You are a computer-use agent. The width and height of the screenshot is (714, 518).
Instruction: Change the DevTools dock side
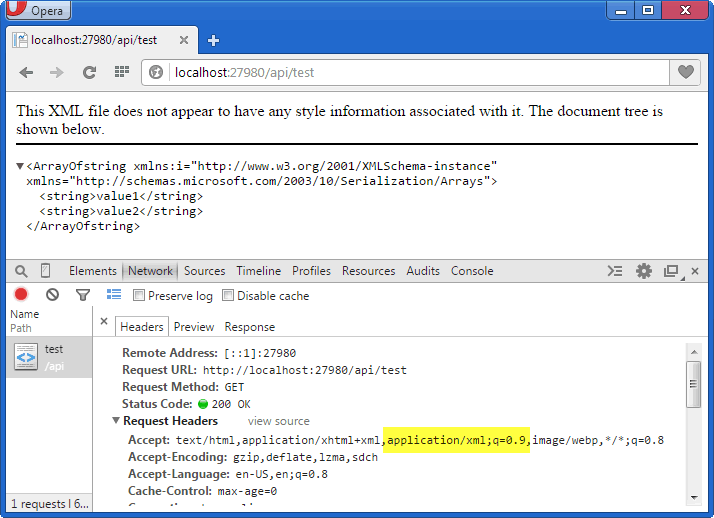coord(673,271)
